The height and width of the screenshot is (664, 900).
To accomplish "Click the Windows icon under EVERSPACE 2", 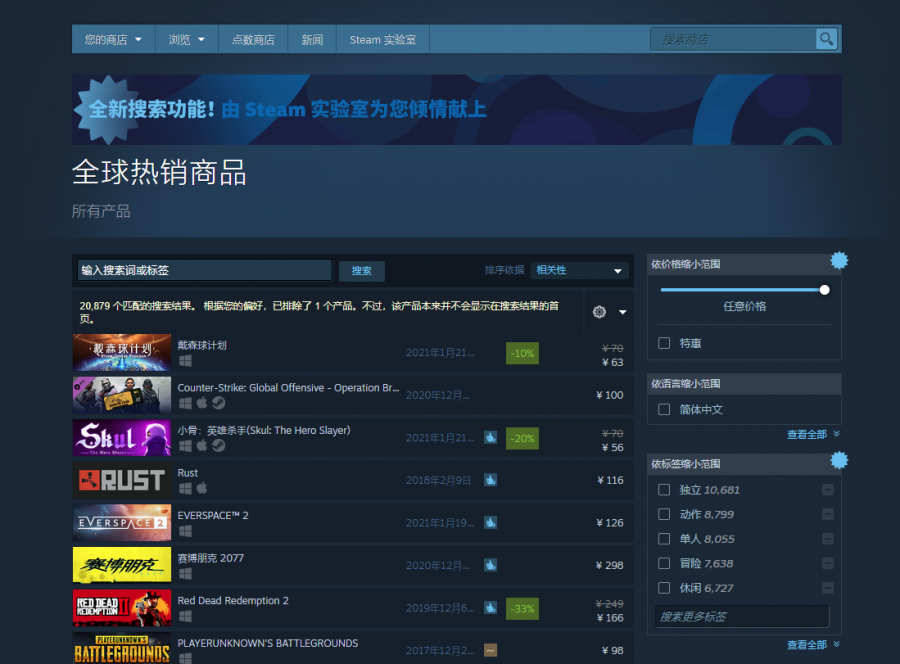I will 185,531.
